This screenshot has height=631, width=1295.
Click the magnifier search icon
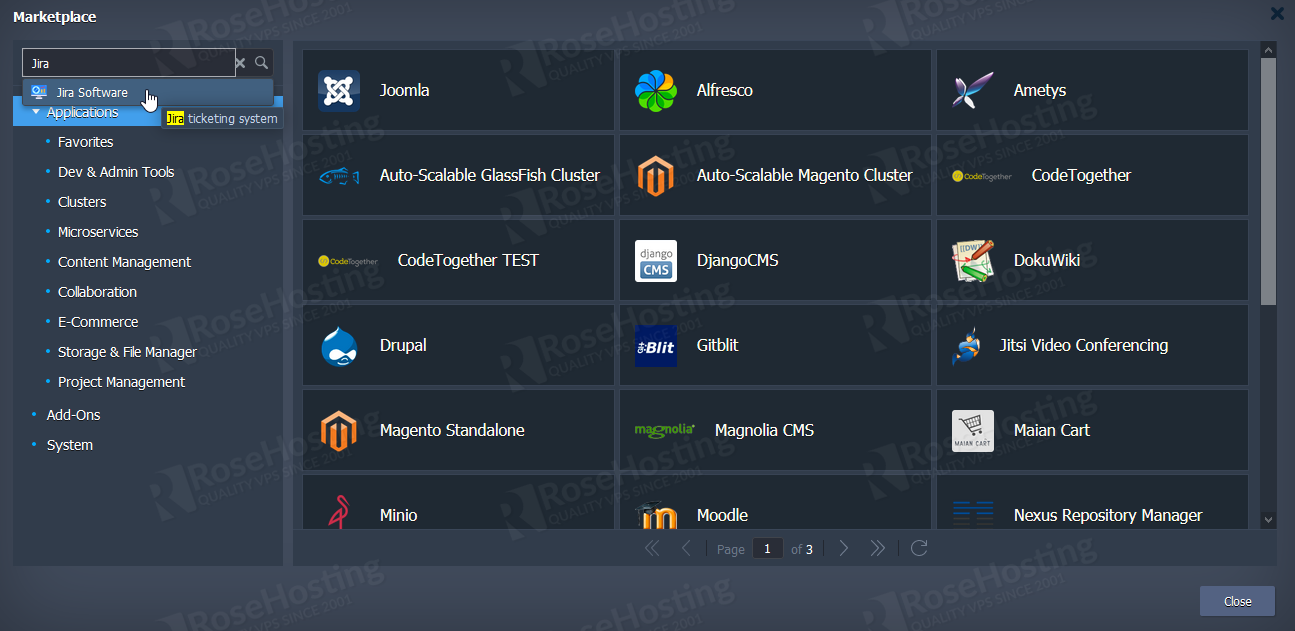point(261,63)
